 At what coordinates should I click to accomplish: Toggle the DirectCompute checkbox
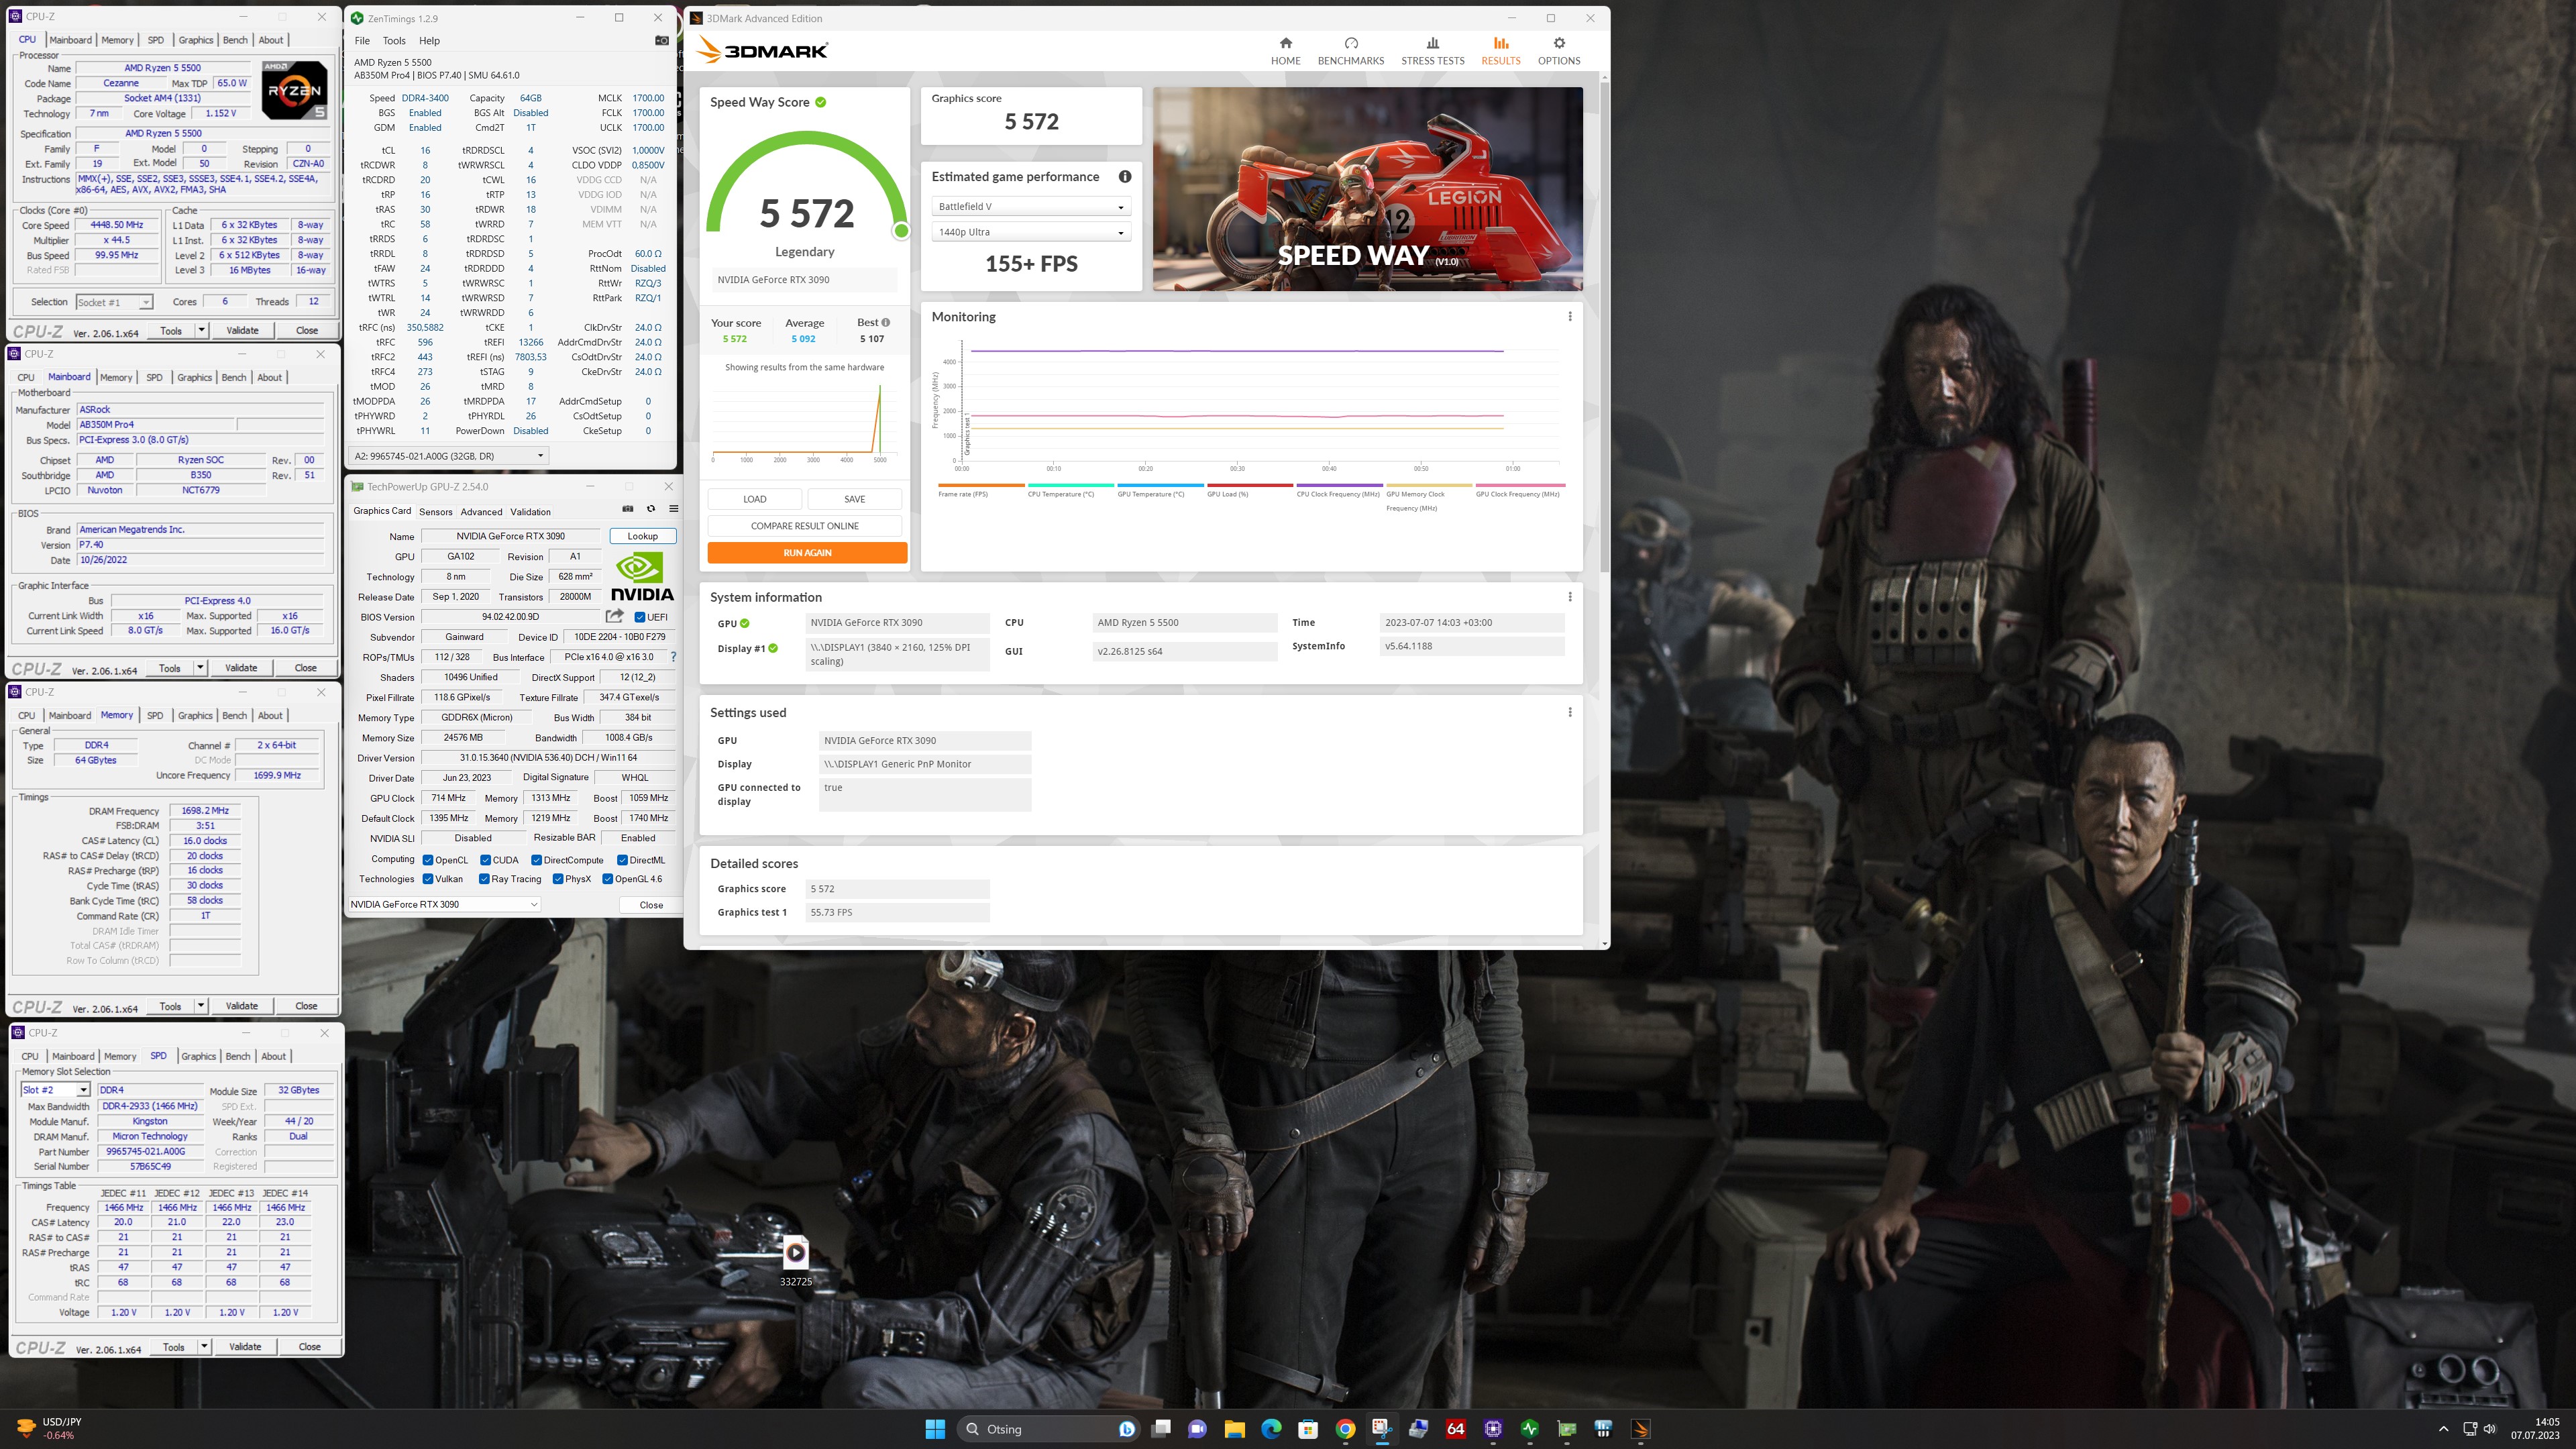[x=536, y=860]
